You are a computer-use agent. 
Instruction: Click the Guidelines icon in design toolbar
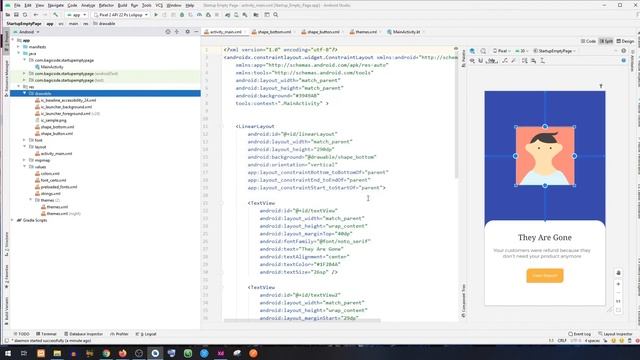(542, 60)
